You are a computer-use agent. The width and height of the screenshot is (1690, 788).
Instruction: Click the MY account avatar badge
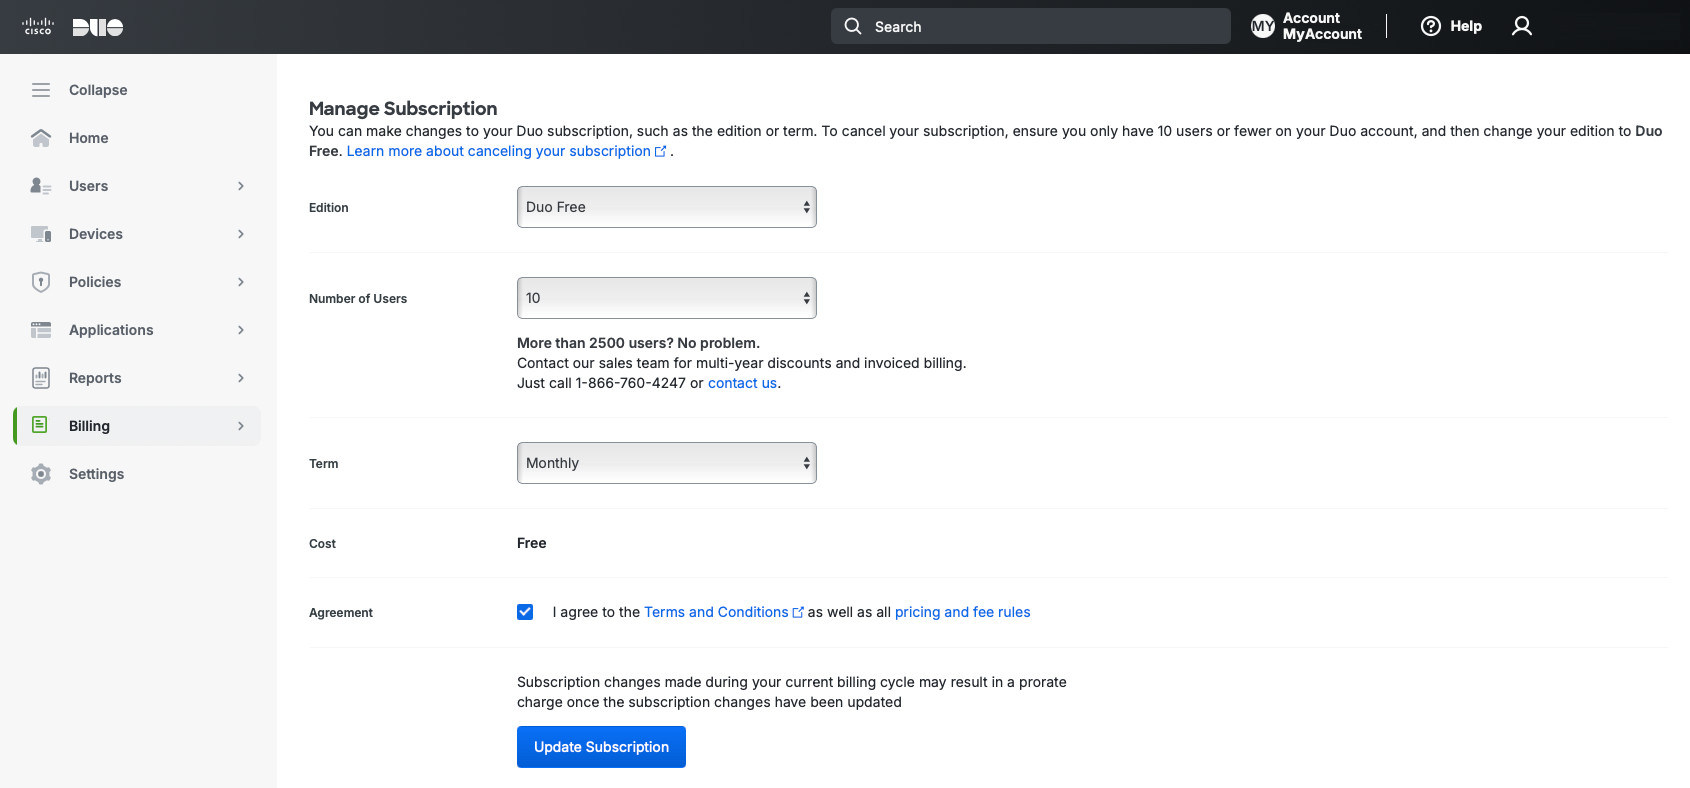(x=1263, y=26)
